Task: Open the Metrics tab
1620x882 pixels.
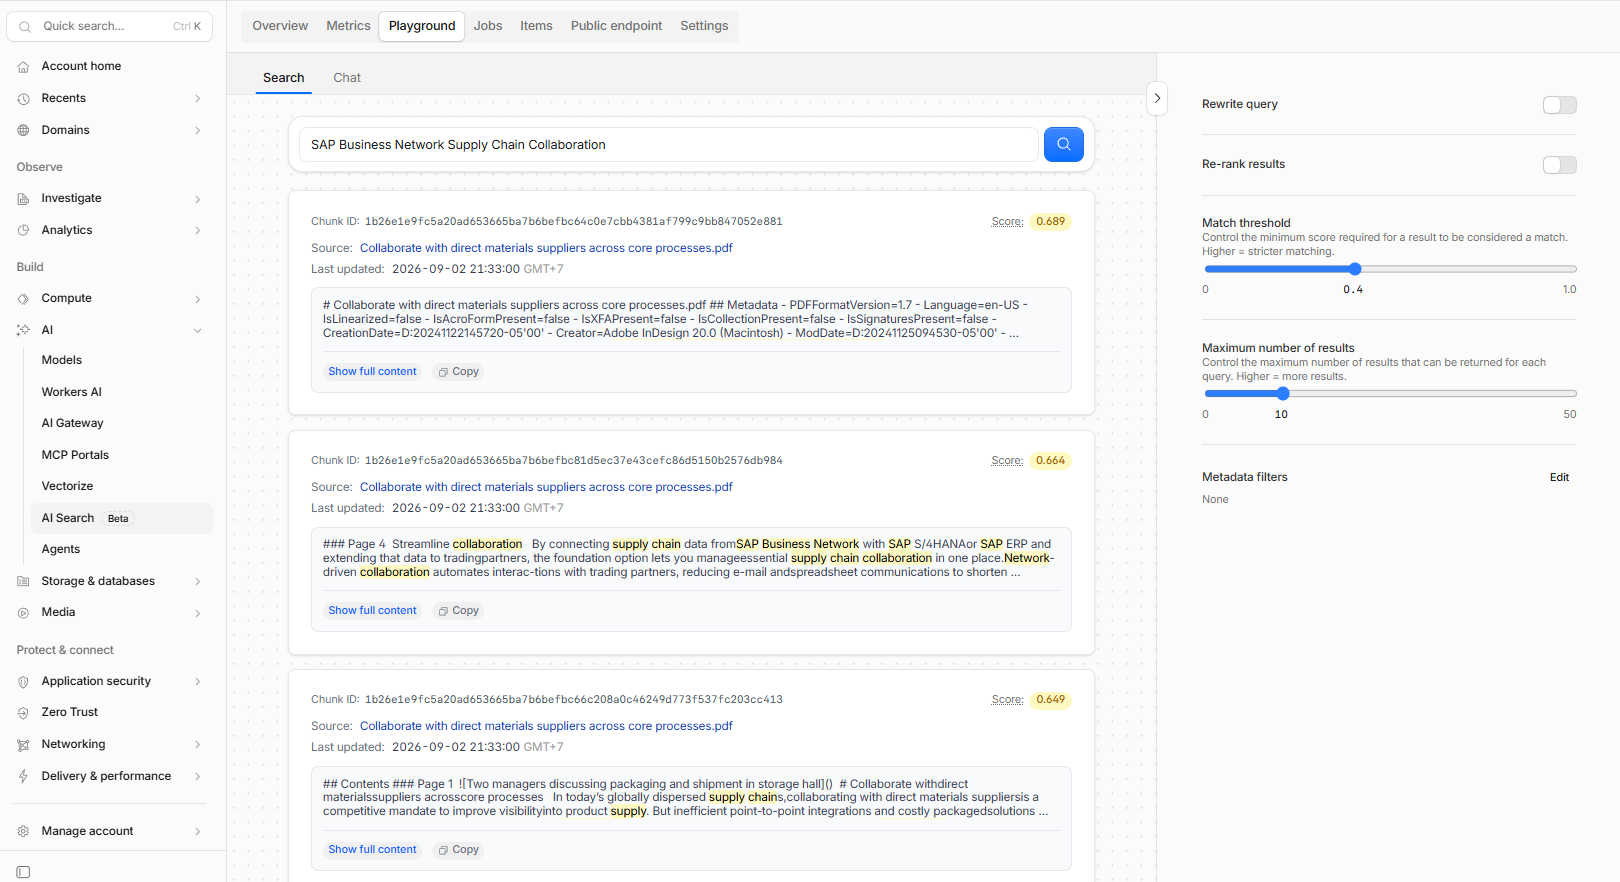Action: click(x=348, y=26)
